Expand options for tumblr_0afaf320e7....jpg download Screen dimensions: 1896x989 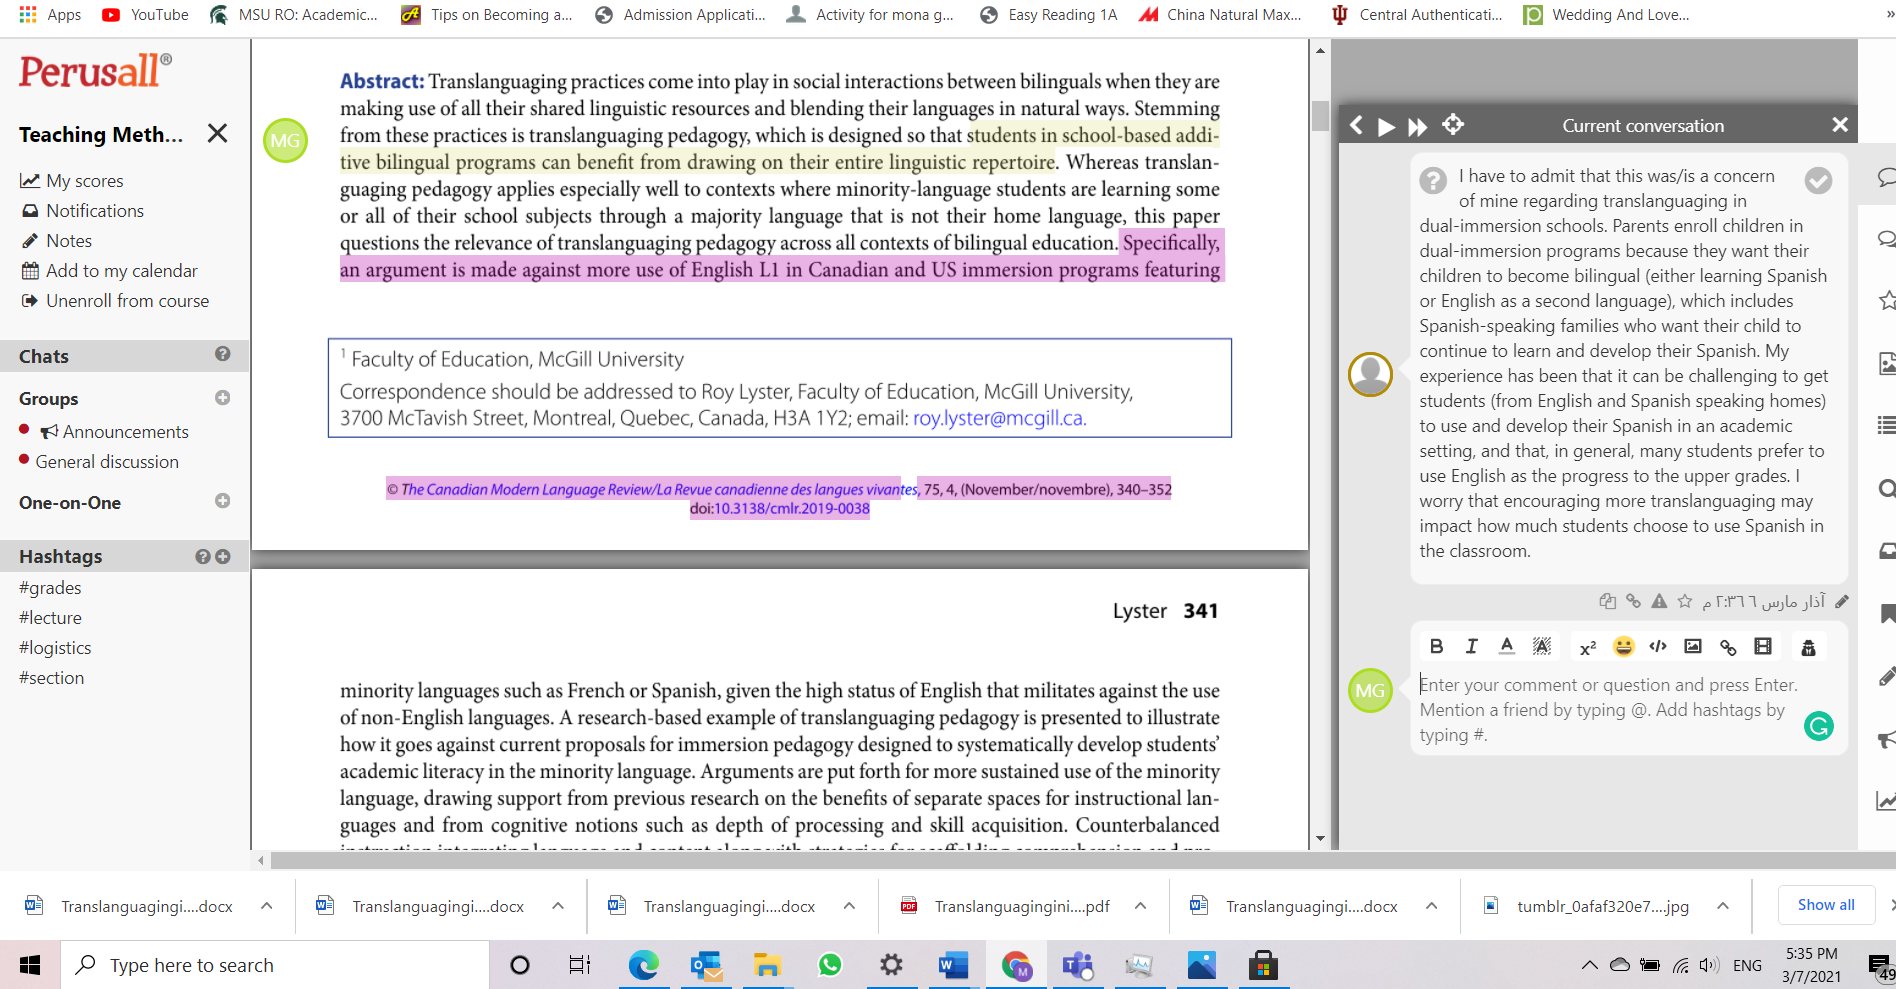click(1723, 906)
